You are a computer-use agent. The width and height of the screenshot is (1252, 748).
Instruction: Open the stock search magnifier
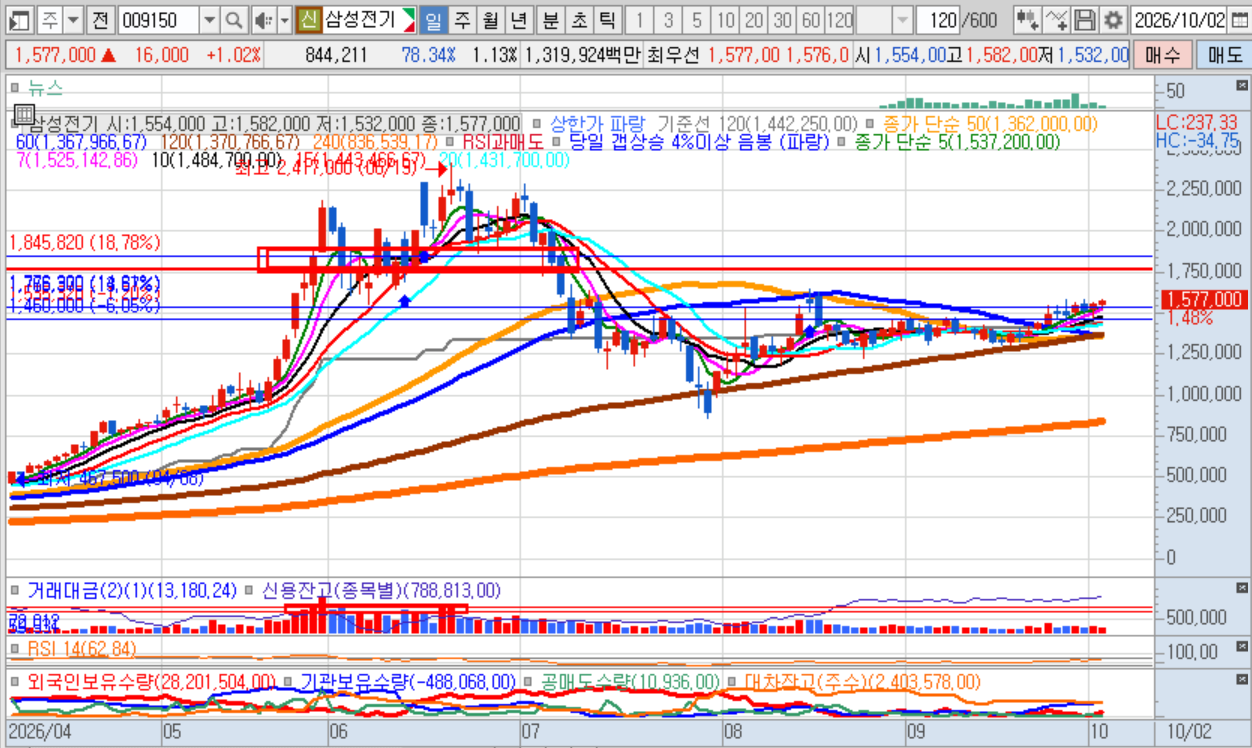click(233, 19)
